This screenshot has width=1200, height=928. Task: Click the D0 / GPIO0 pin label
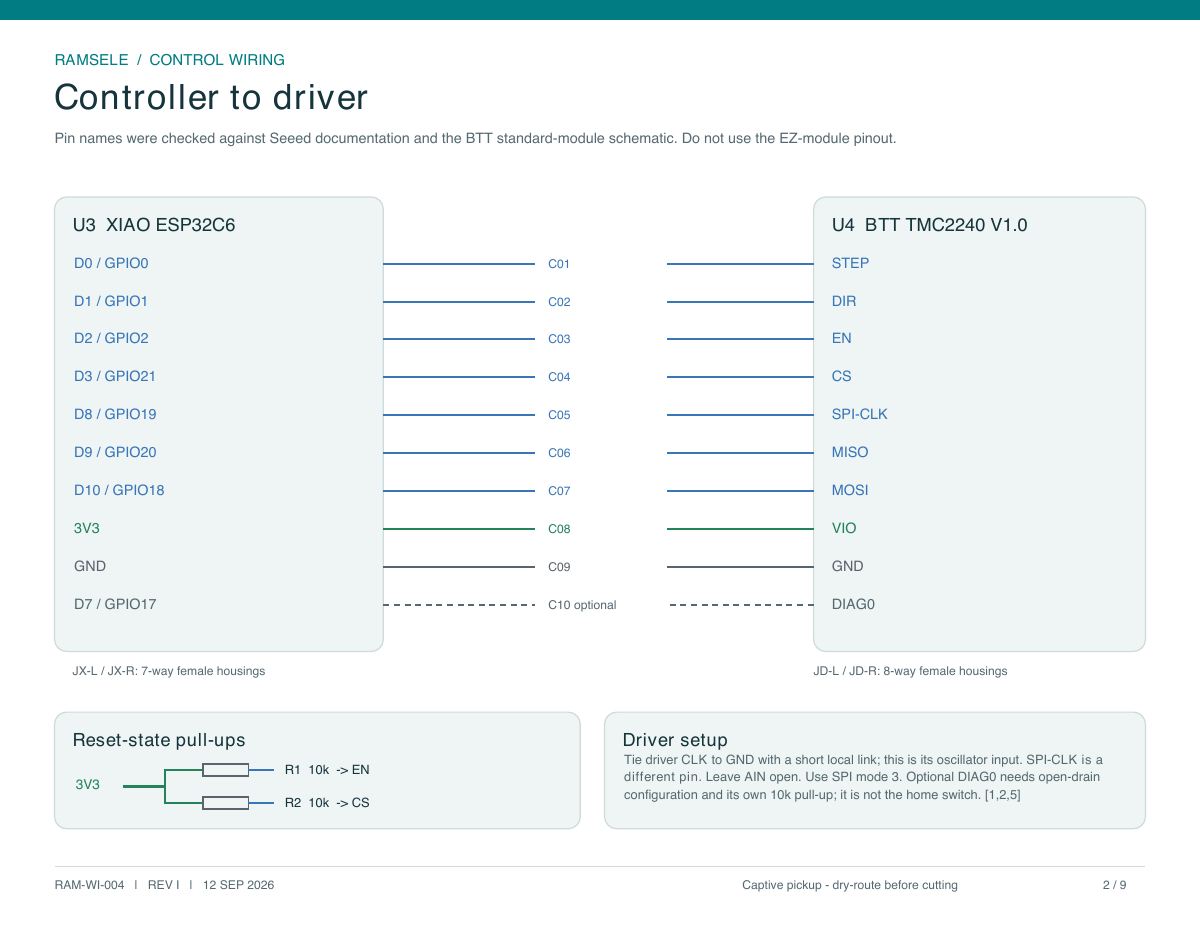pos(111,263)
